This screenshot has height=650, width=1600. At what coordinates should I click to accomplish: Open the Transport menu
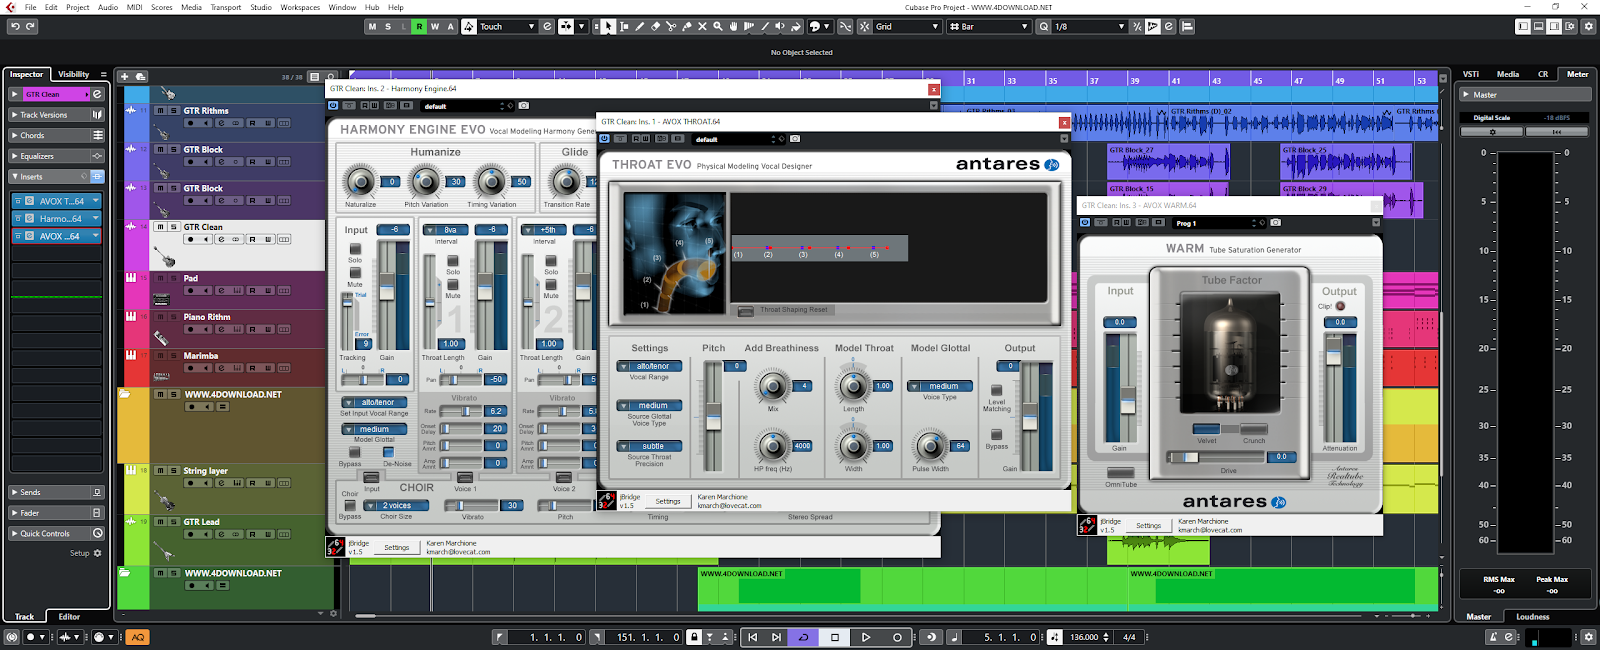tap(226, 7)
